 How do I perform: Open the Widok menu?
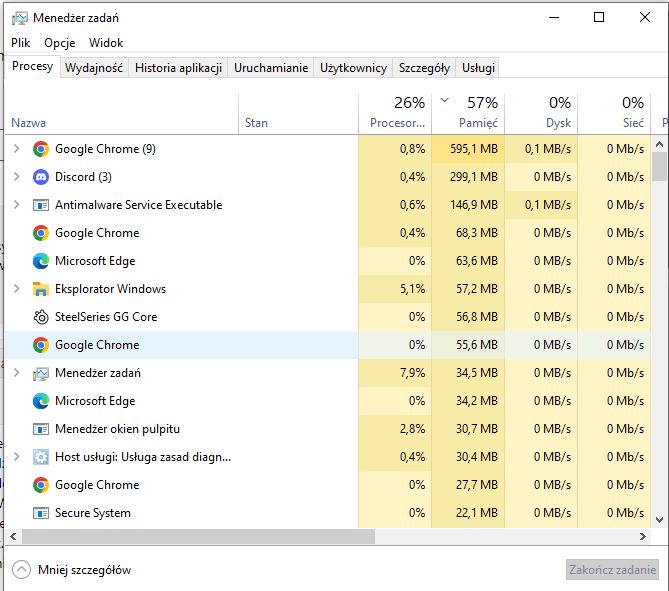pyautogui.click(x=106, y=43)
